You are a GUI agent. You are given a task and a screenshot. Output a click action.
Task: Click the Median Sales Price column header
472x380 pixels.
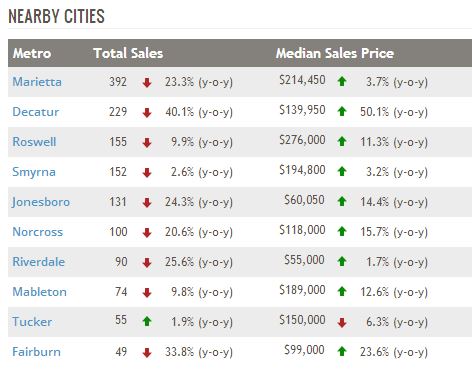335,53
